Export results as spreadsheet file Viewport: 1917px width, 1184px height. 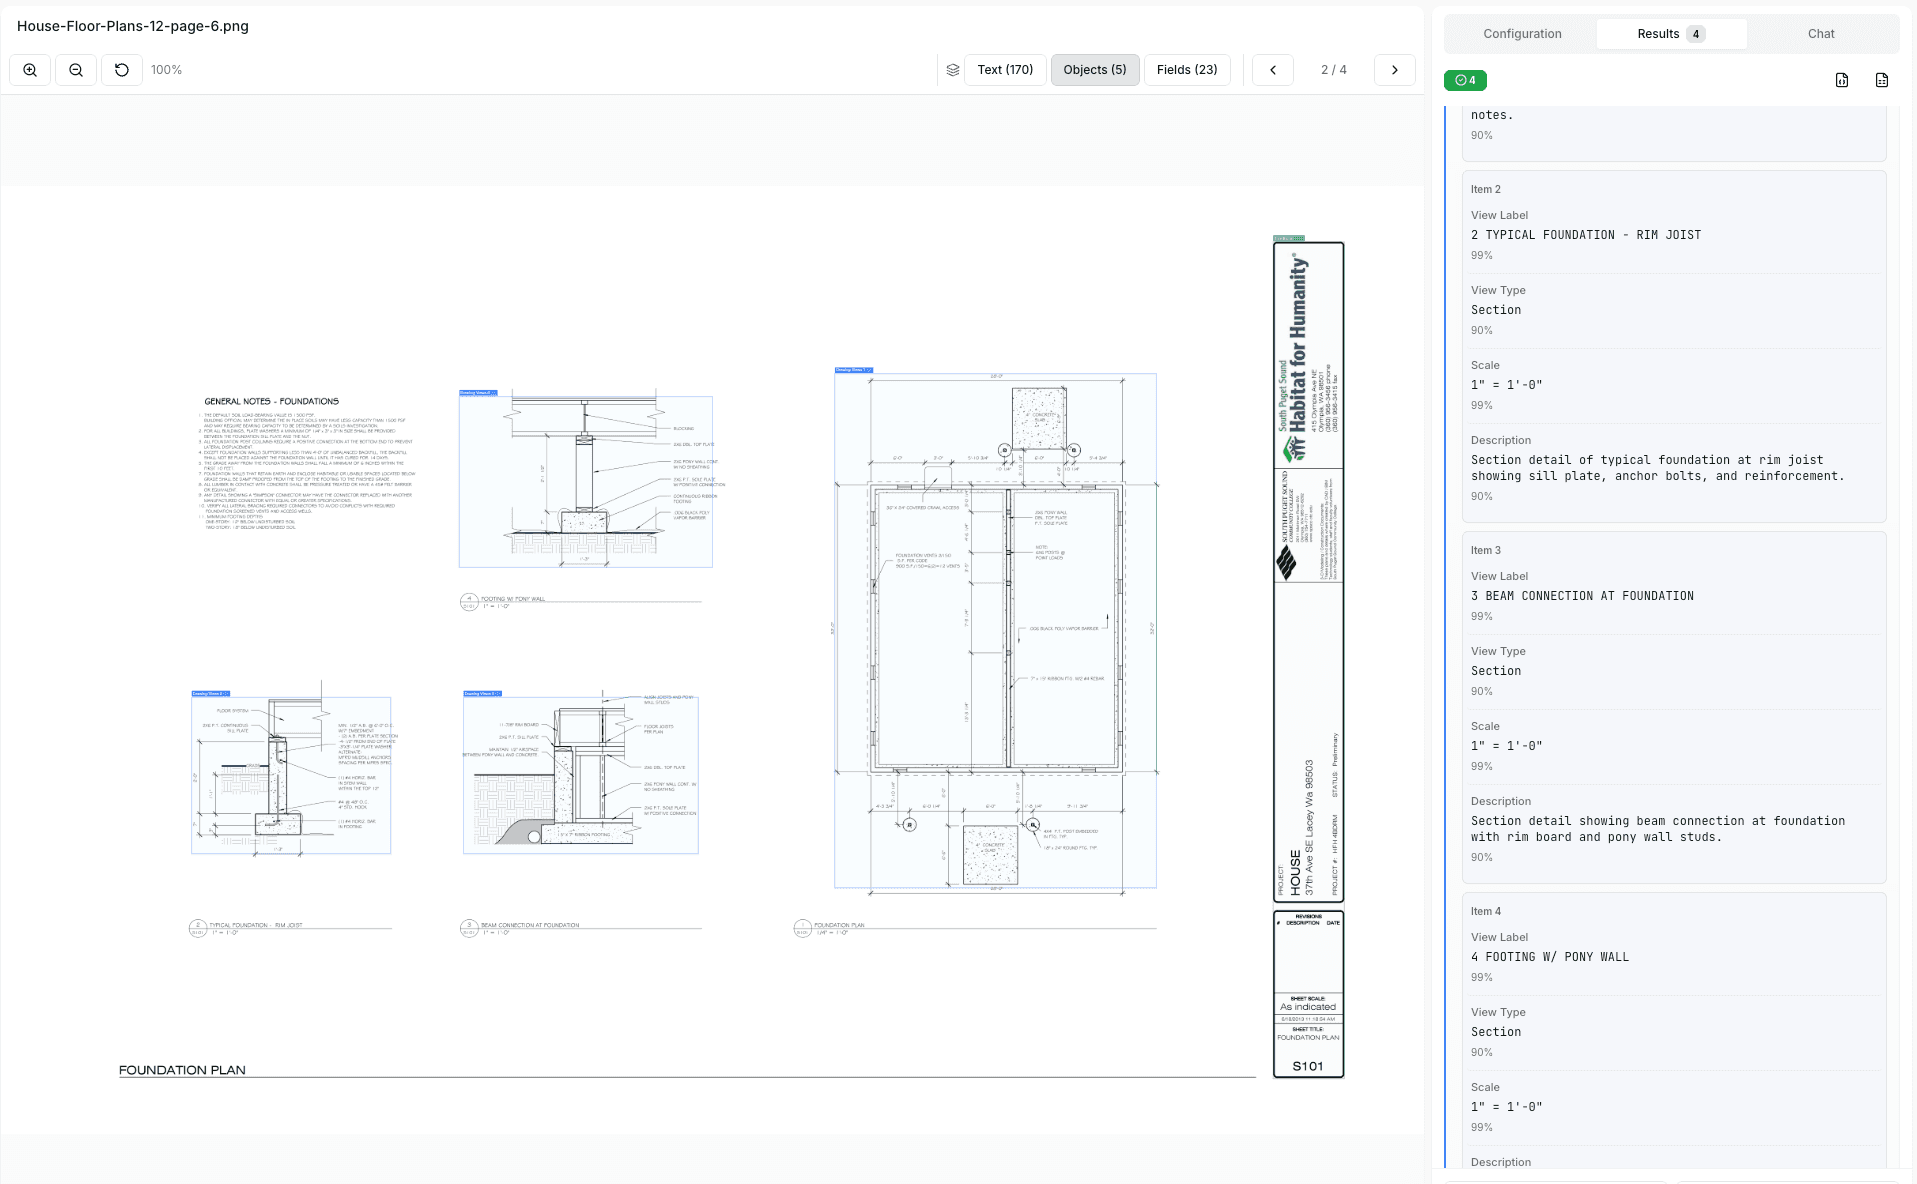[x=1881, y=80]
